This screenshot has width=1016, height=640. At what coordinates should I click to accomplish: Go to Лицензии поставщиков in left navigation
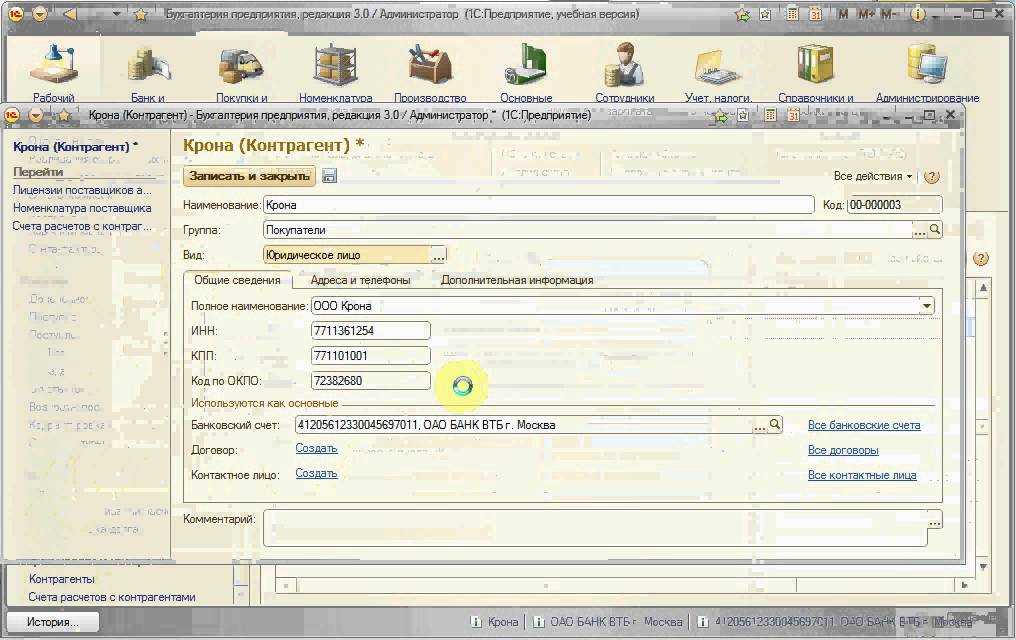pos(82,190)
